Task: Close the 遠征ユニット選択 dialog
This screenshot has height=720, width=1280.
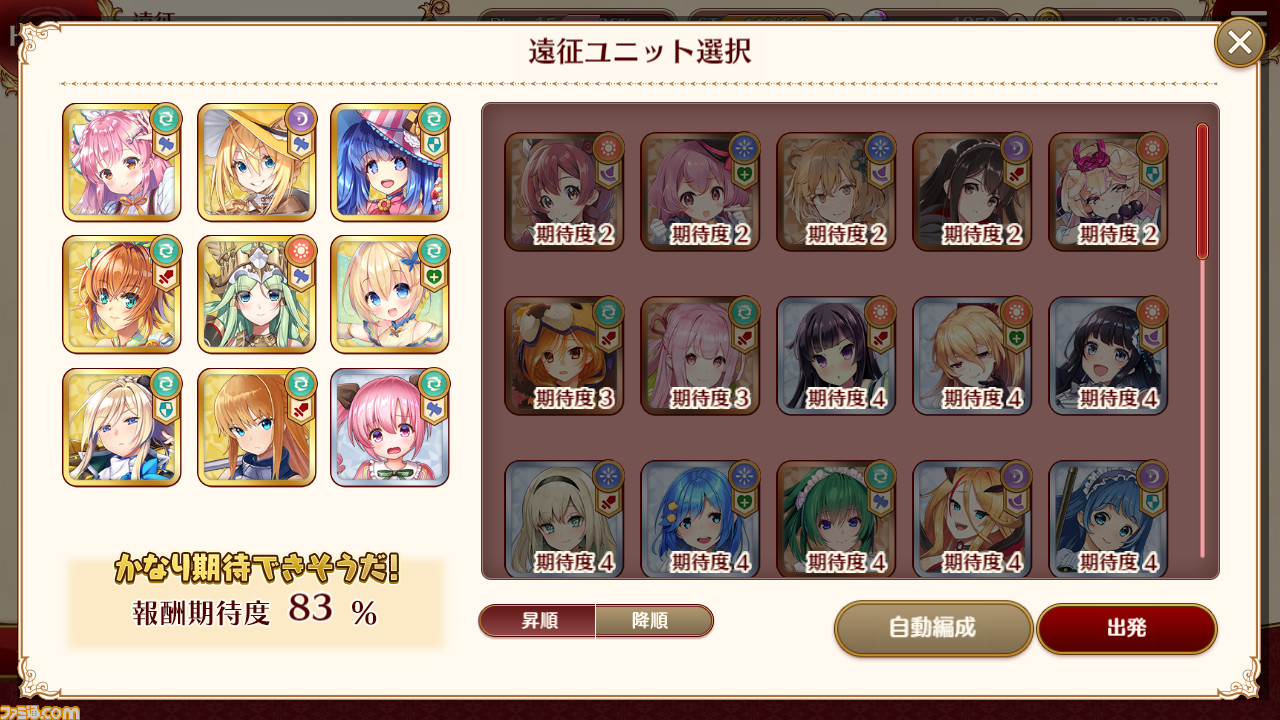Action: (1240, 43)
